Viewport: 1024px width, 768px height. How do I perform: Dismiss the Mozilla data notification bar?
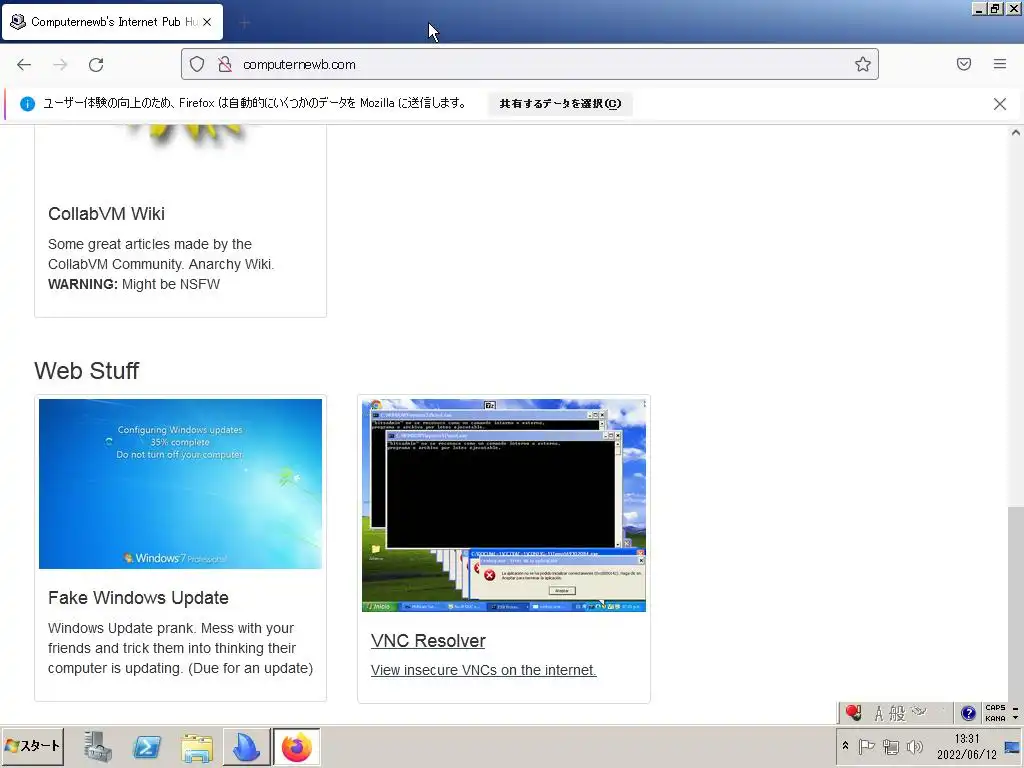(x=1000, y=104)
